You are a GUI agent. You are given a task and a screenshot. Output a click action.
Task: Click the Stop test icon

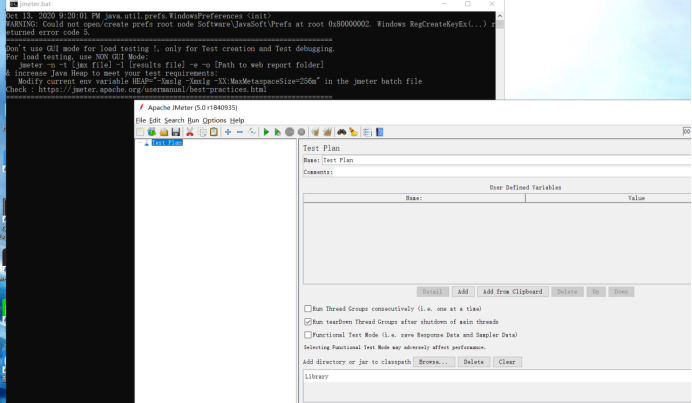[290, 132]
